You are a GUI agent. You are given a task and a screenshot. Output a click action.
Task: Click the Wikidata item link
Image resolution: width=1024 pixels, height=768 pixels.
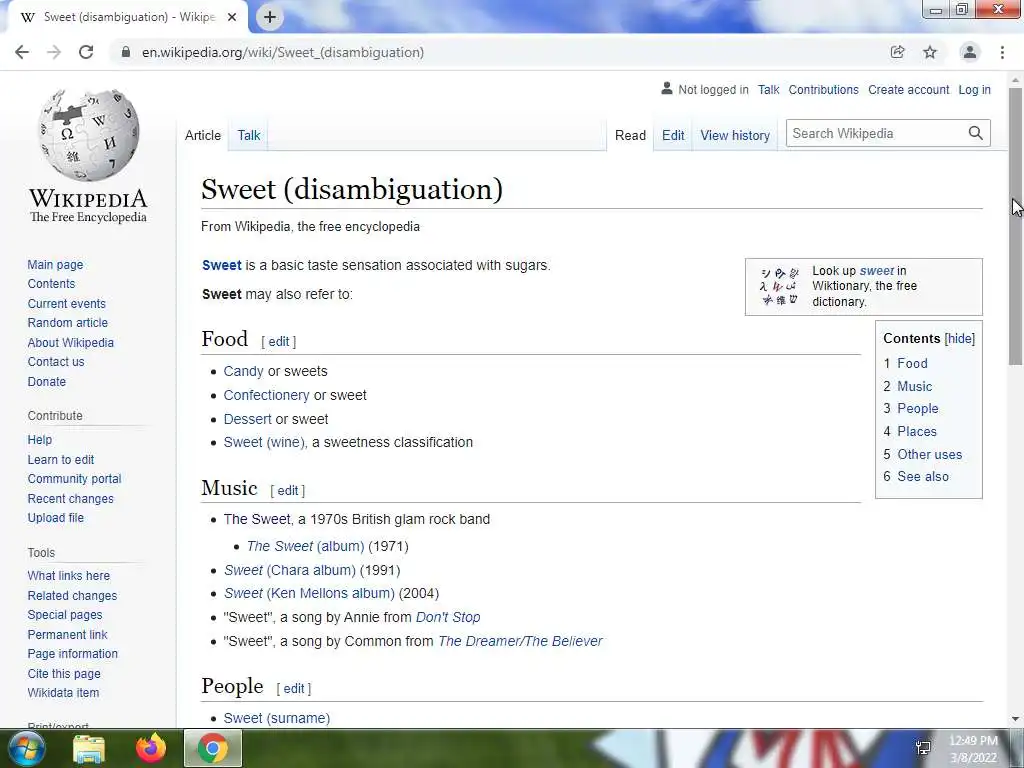63,693
